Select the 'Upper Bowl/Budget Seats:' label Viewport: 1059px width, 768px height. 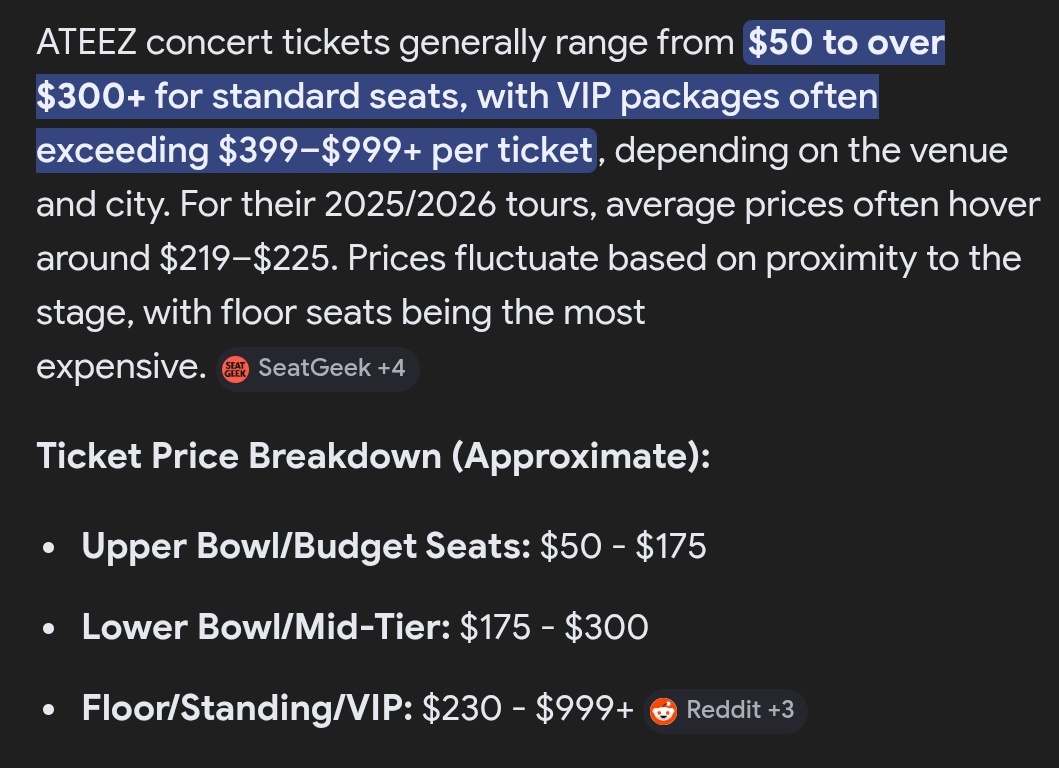pyautogui.click(x=305, y=546)
